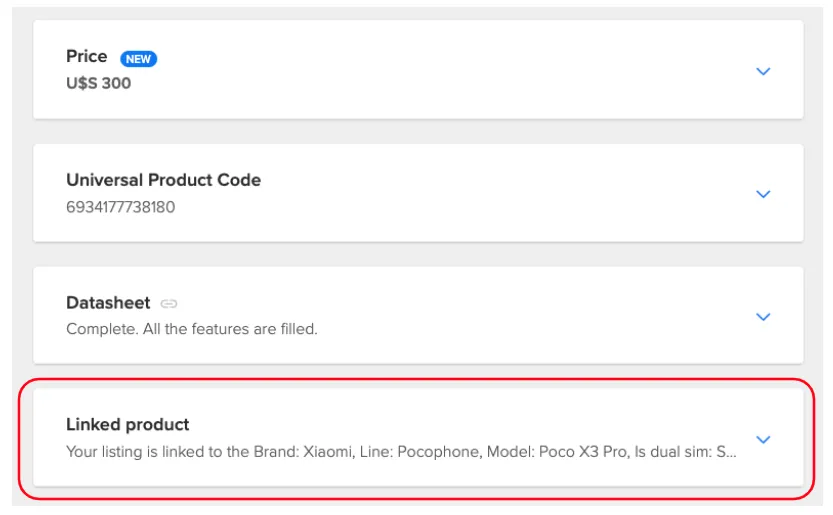Expand the Universal Product Code chevron
Viewport: 833px width, 515px height.
[x=763, y=194]
